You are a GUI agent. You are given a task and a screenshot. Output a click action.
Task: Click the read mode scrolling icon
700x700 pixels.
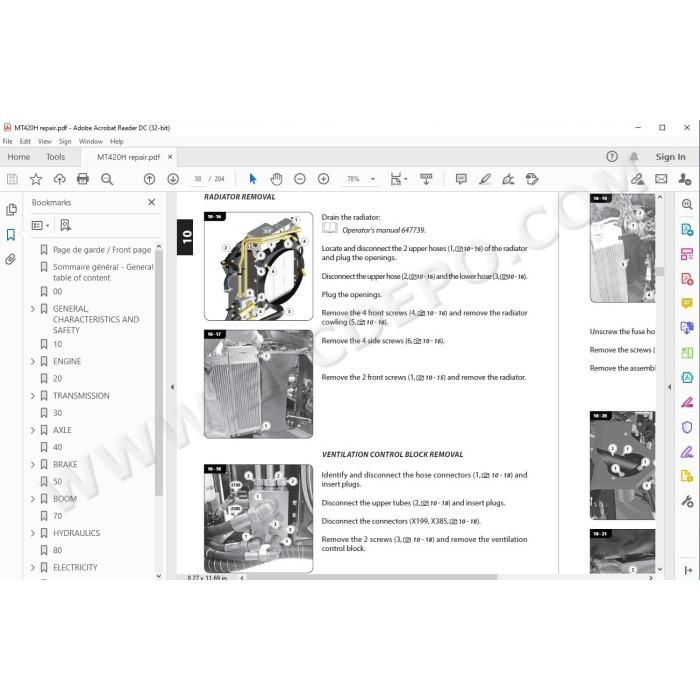pyautogui.click(x=426, y=179)
